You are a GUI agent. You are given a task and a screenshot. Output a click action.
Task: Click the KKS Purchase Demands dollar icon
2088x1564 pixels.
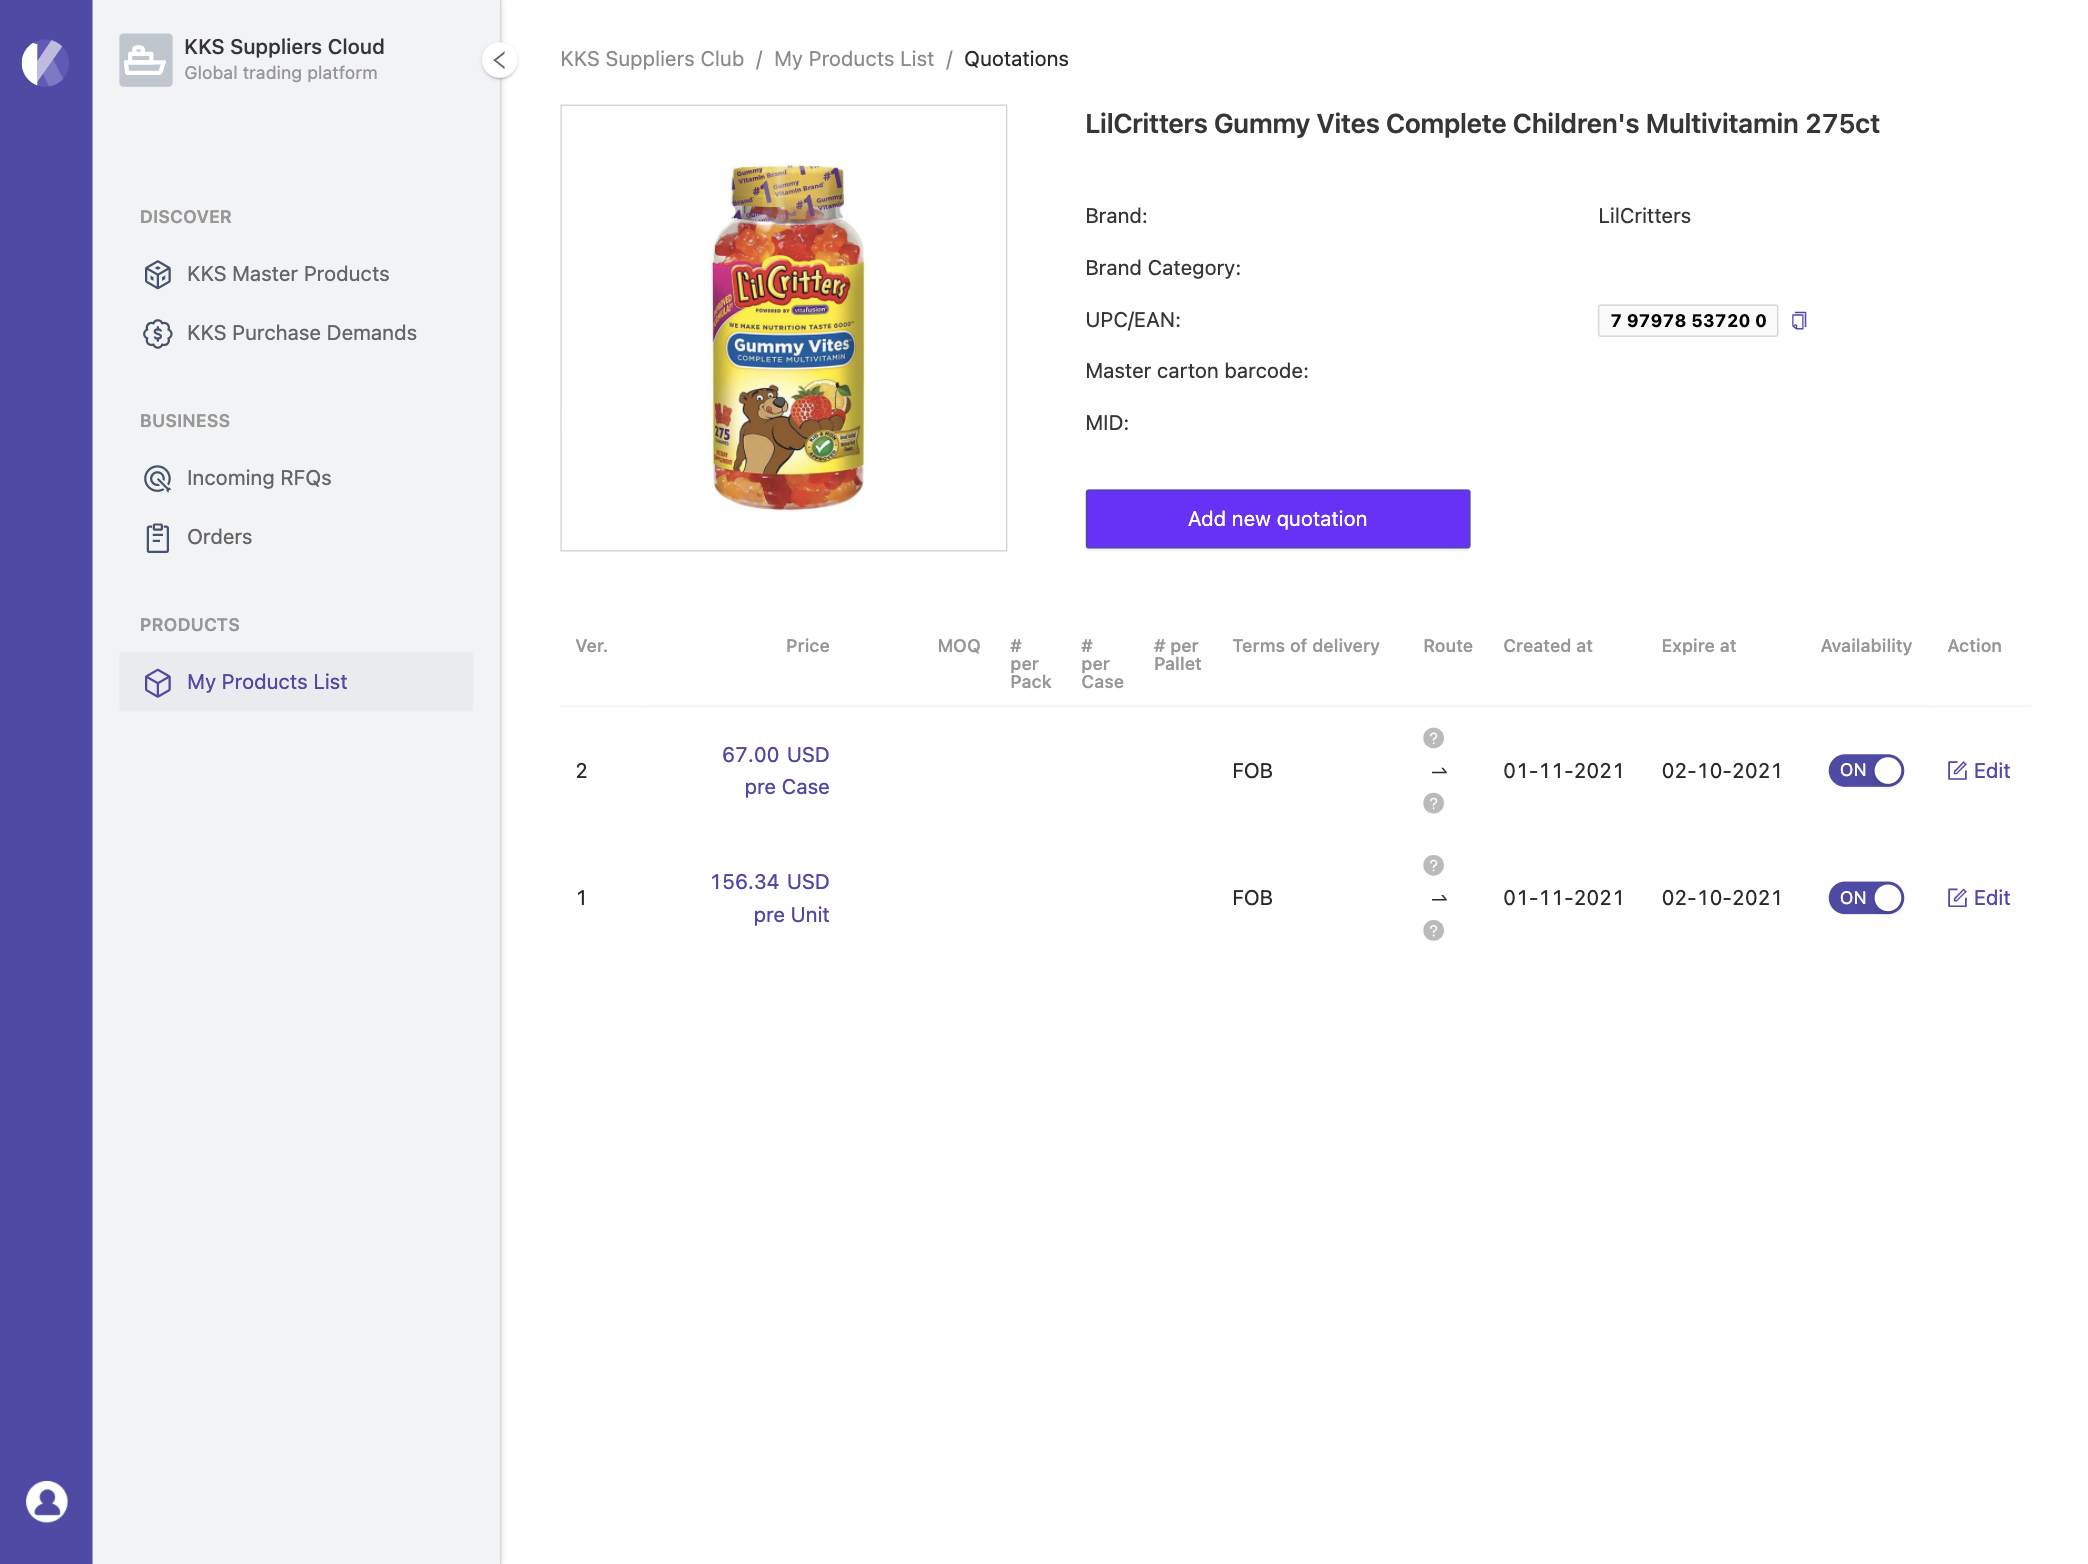tap(158, 333)
